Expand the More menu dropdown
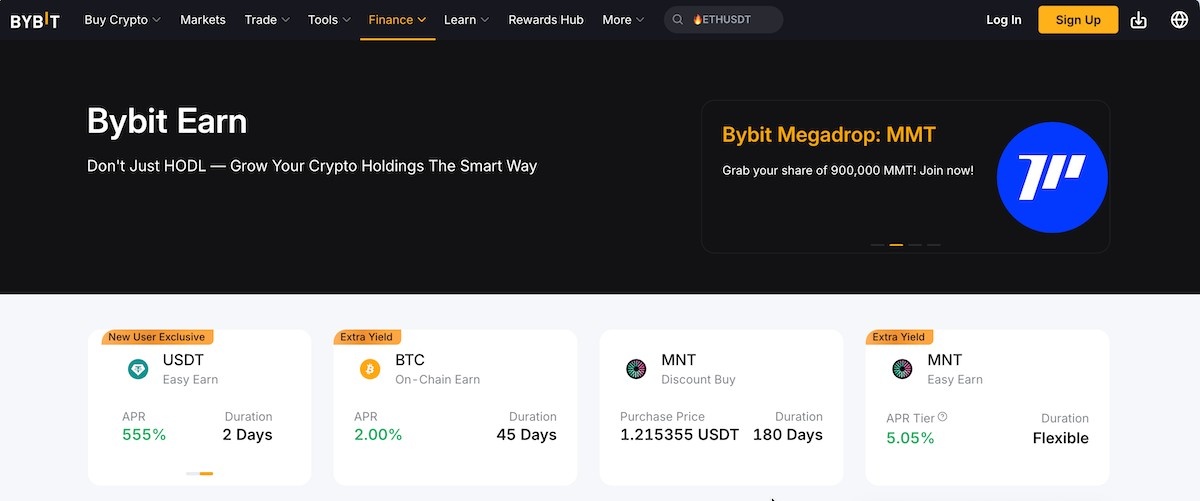This screenshot has height=501, width=1200. tap(623, 20)
